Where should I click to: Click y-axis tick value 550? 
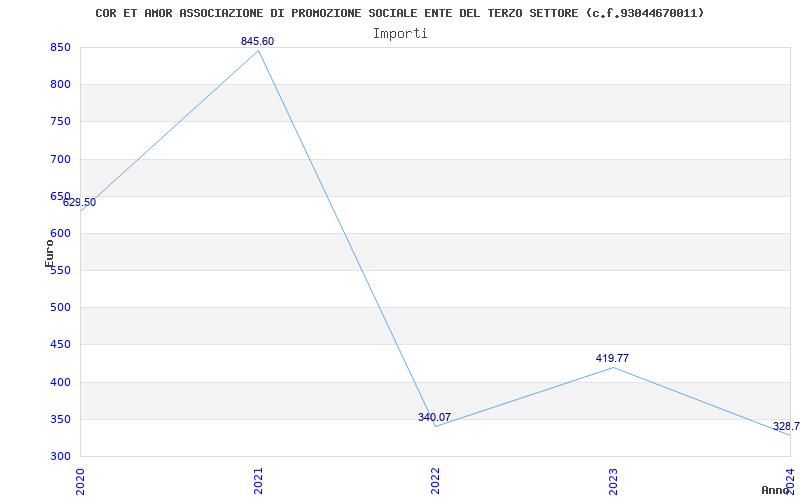tap(60, 270)
